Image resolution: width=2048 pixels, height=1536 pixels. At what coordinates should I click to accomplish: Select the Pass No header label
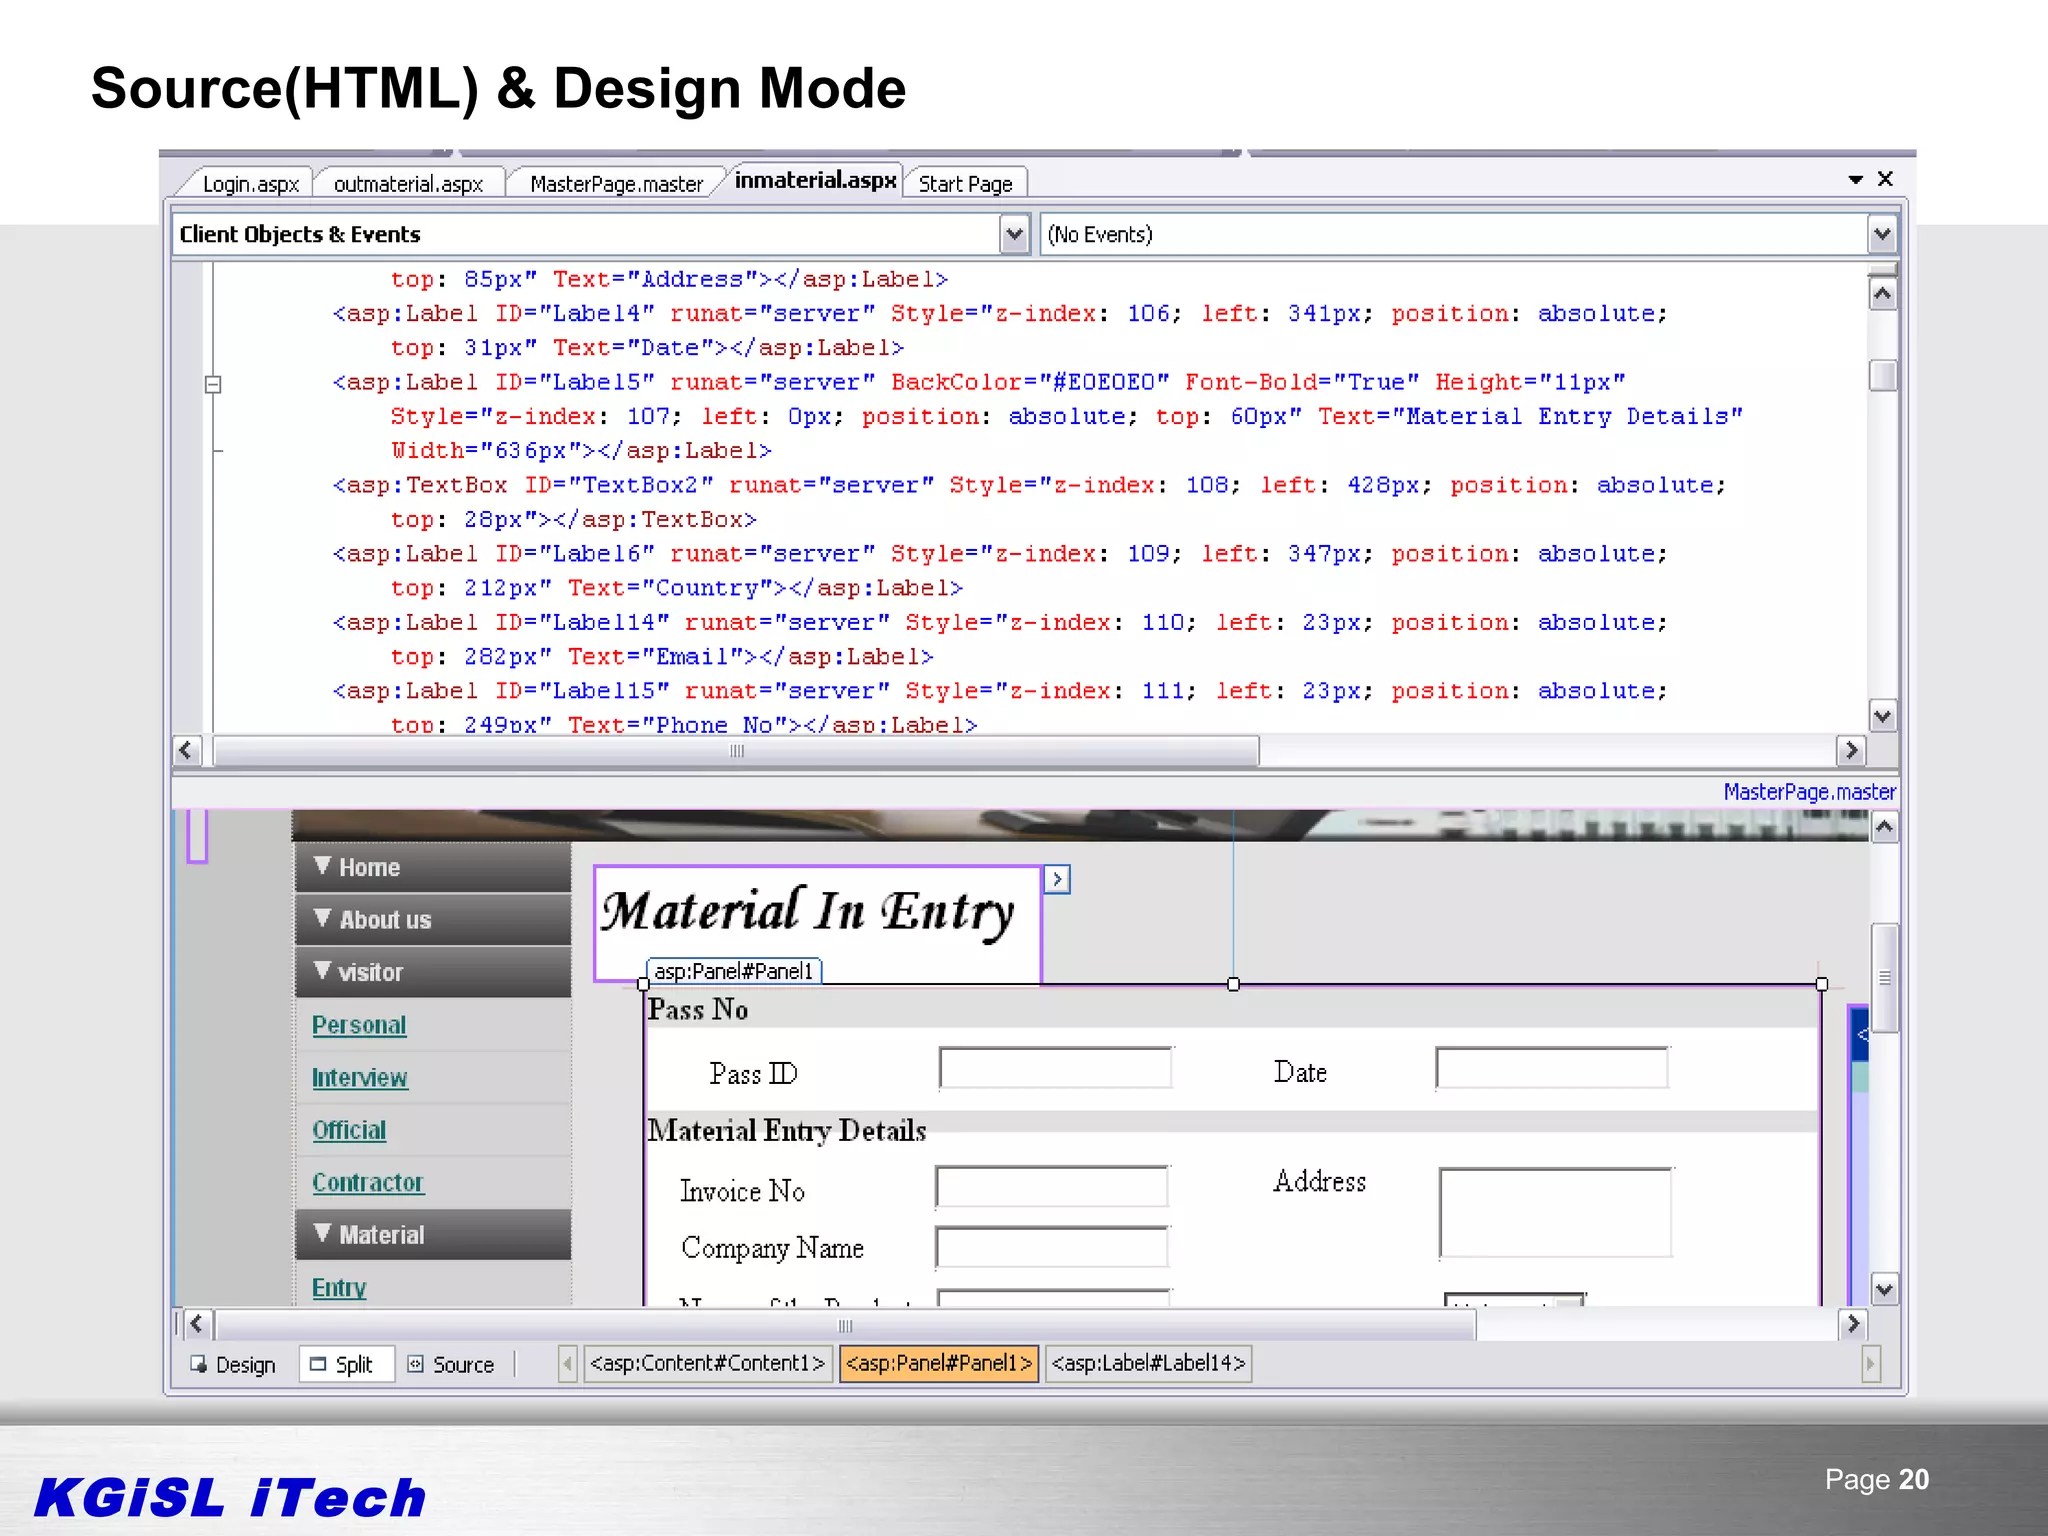click(x=698, y=1010)
